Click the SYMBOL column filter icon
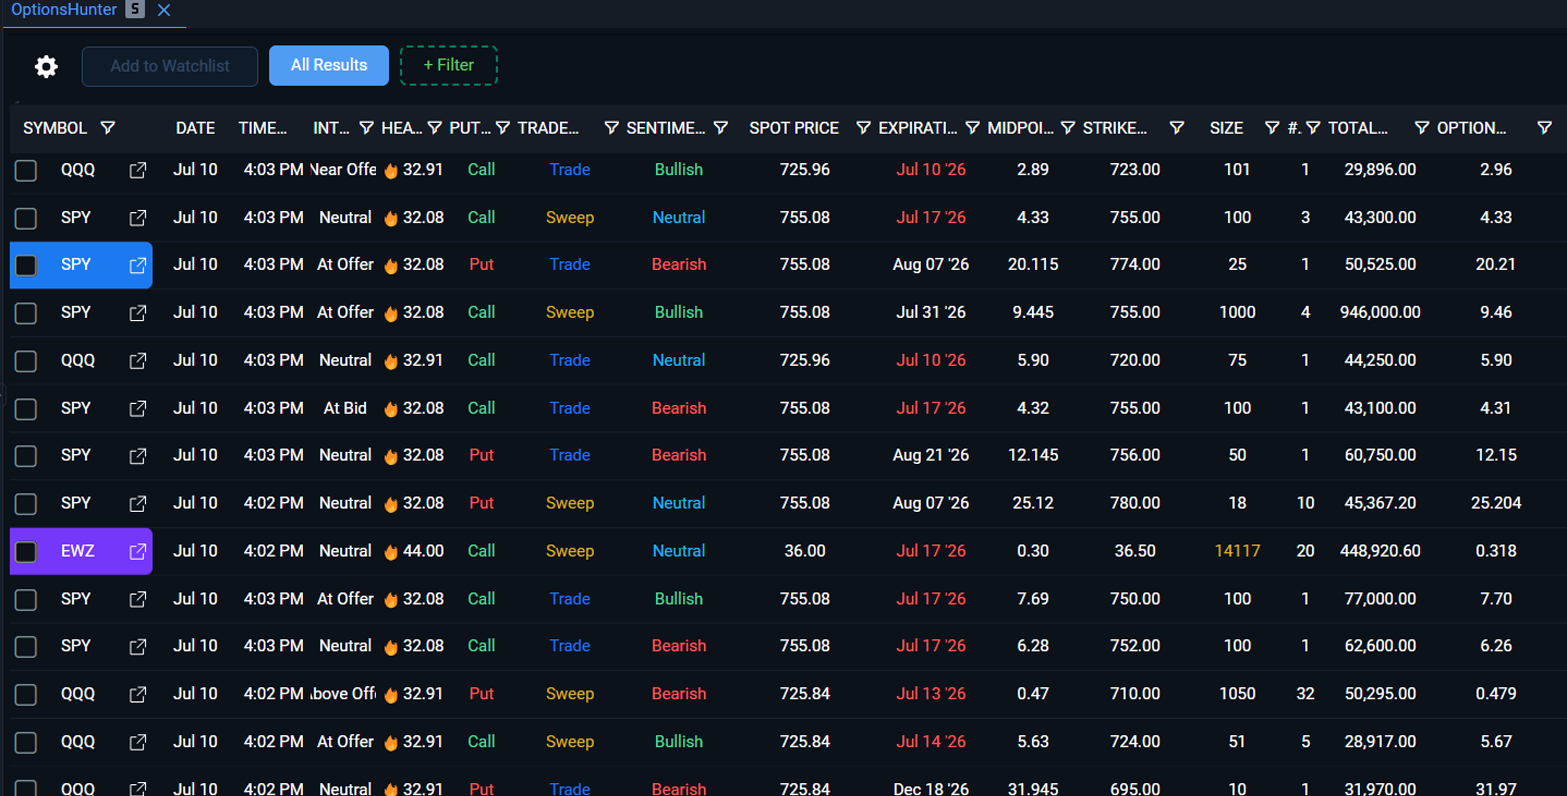This screenshot has height=796, width=1567. click(x=108, y=128)
